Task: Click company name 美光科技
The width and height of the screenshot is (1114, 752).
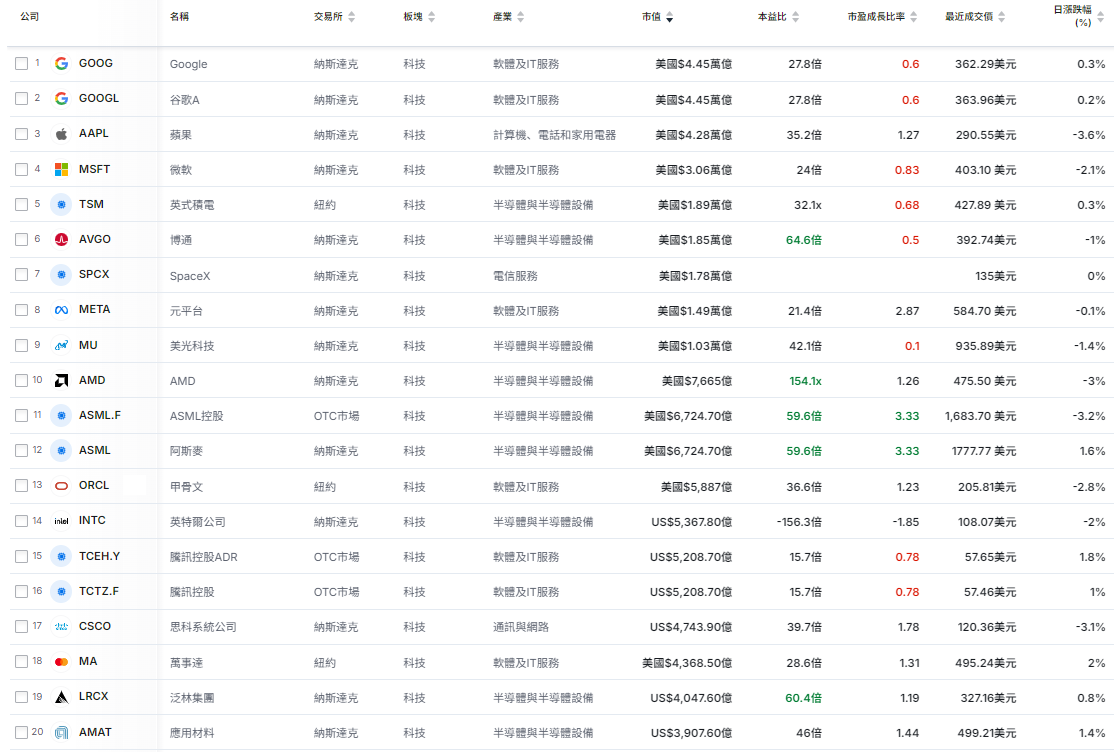Action: tap(192, 346)
